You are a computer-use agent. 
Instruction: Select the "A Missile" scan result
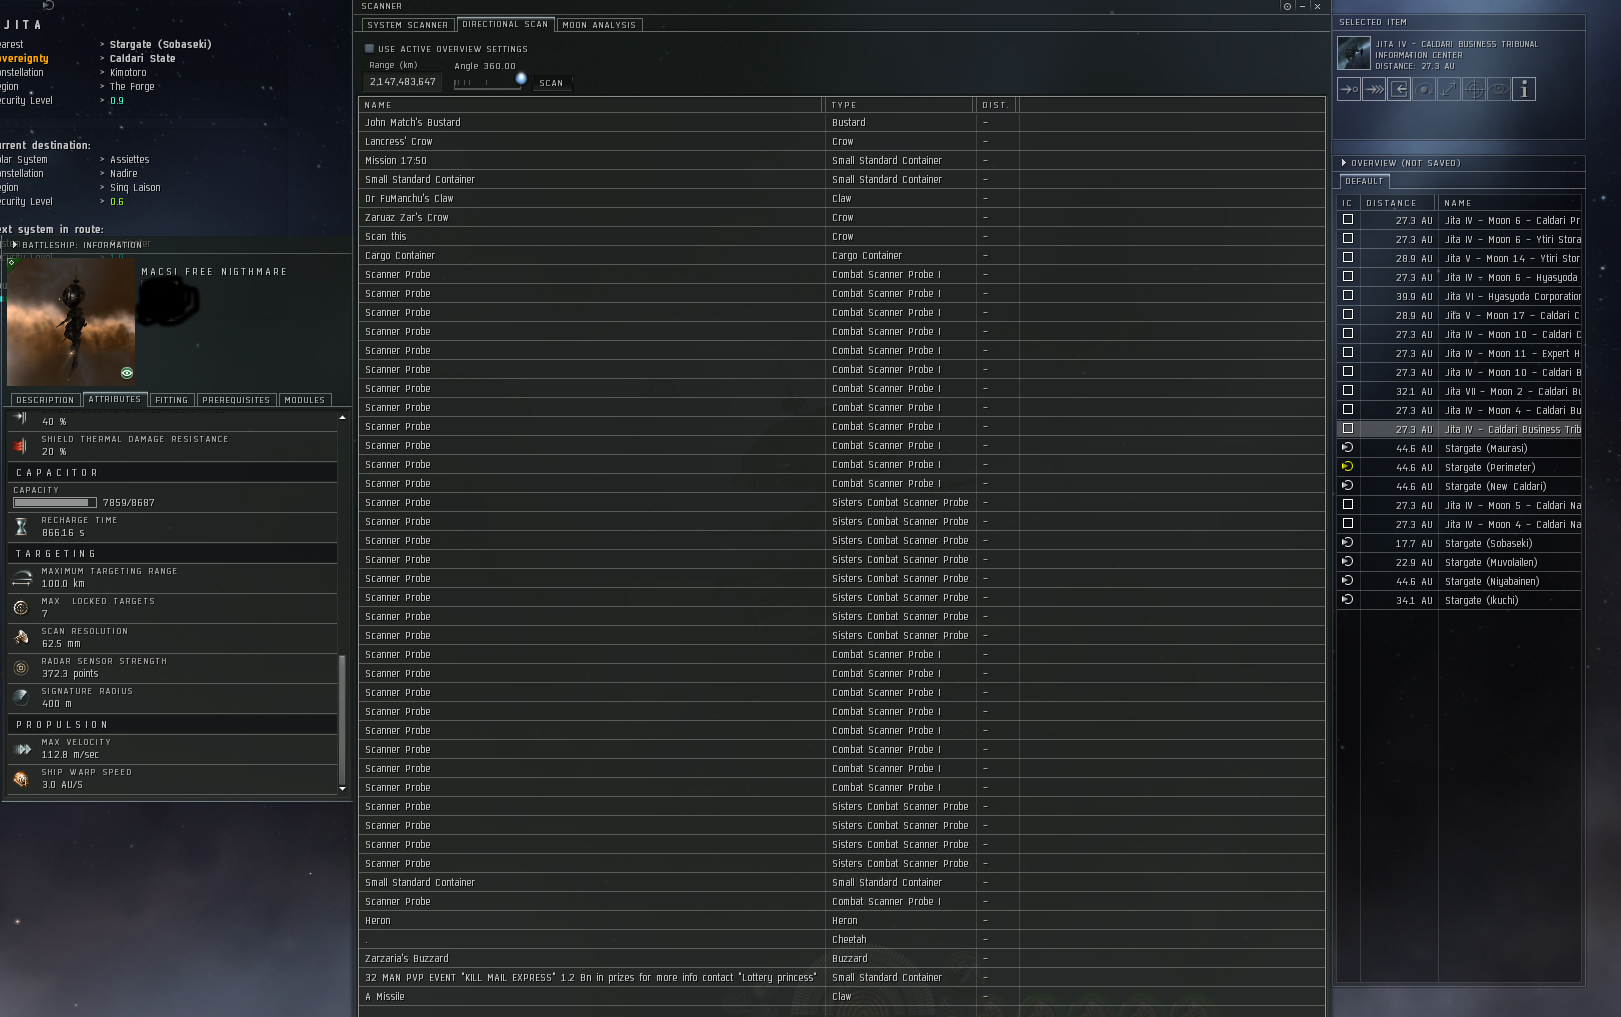click(842, 996)
